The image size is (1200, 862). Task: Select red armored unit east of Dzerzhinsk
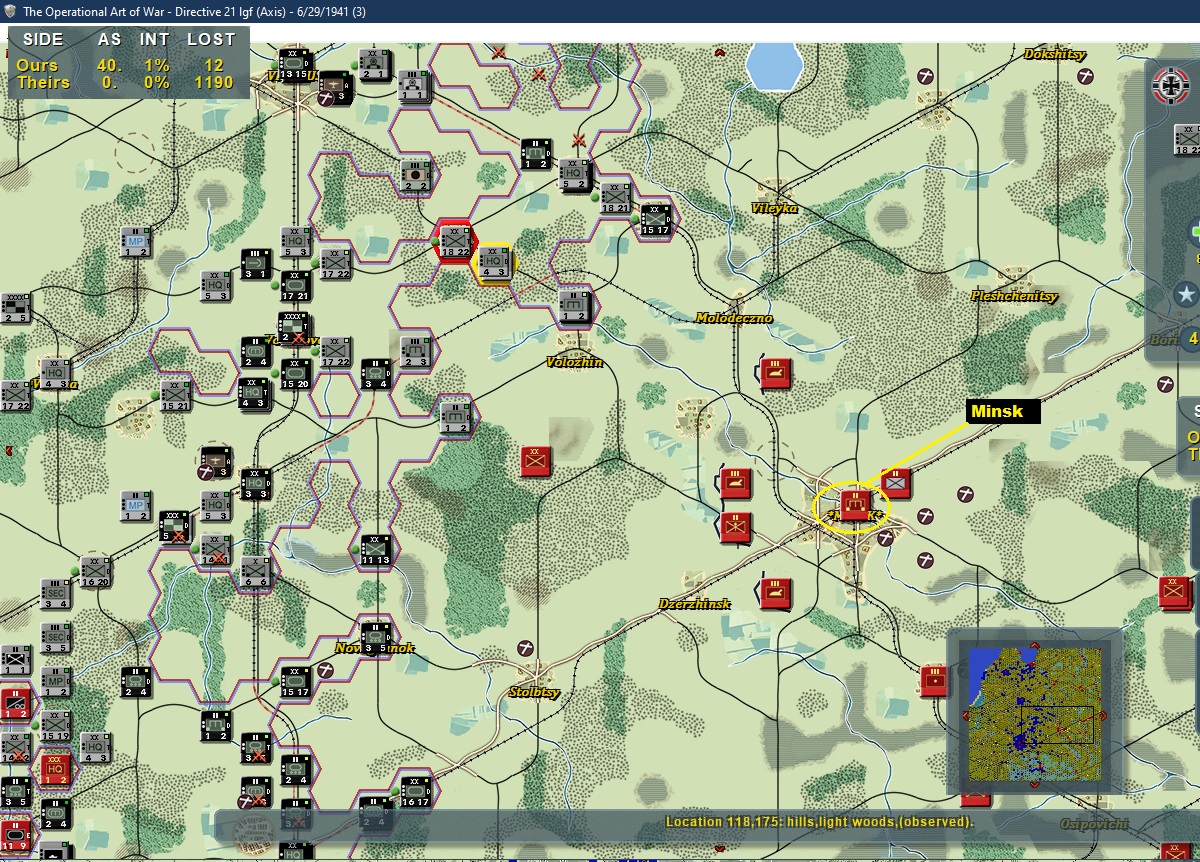[776, 593]
